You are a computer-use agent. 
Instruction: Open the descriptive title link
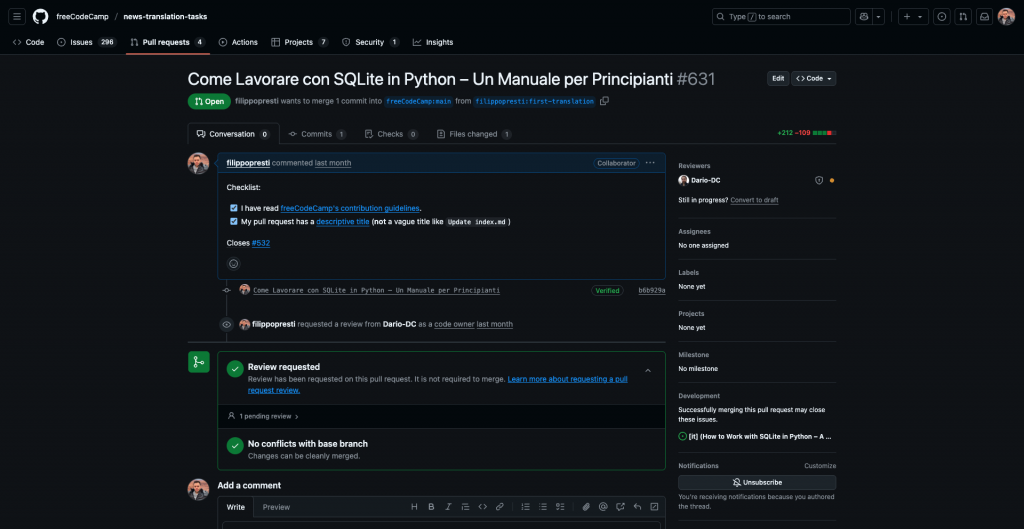tap(343, 221)
